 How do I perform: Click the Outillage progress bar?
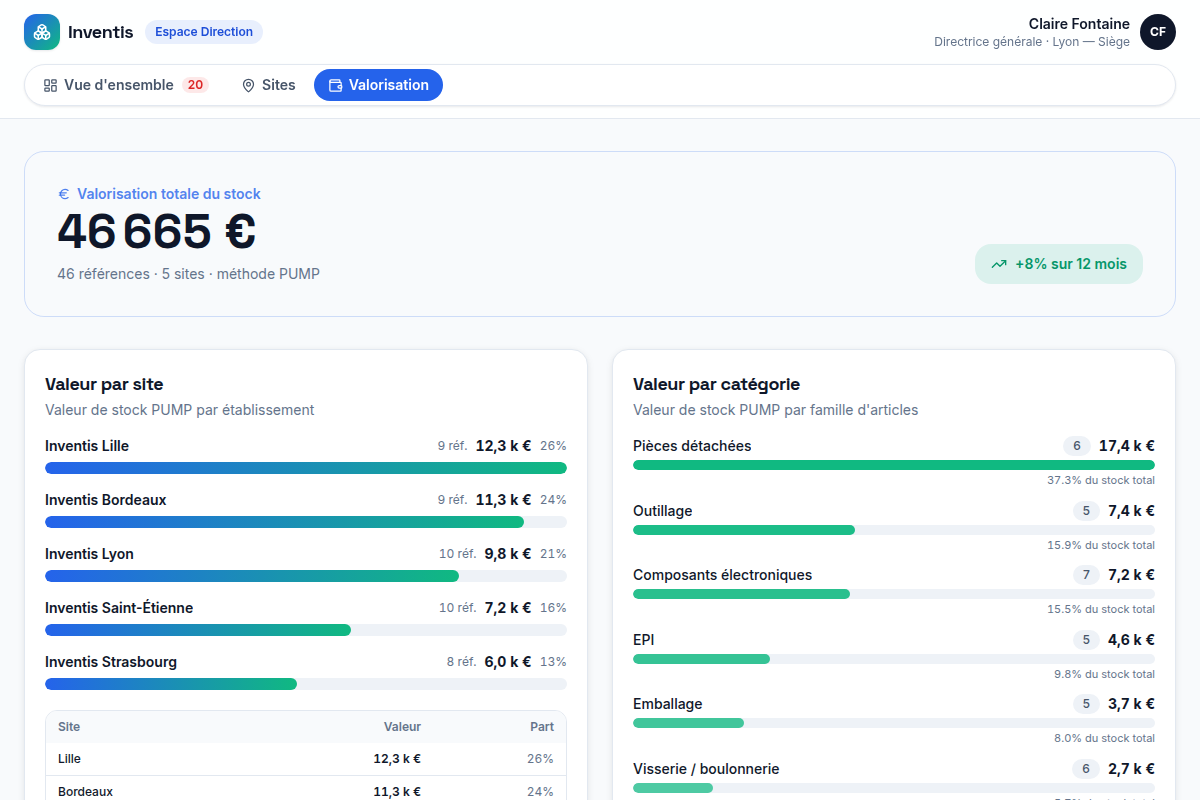click(x=894, y=530)
